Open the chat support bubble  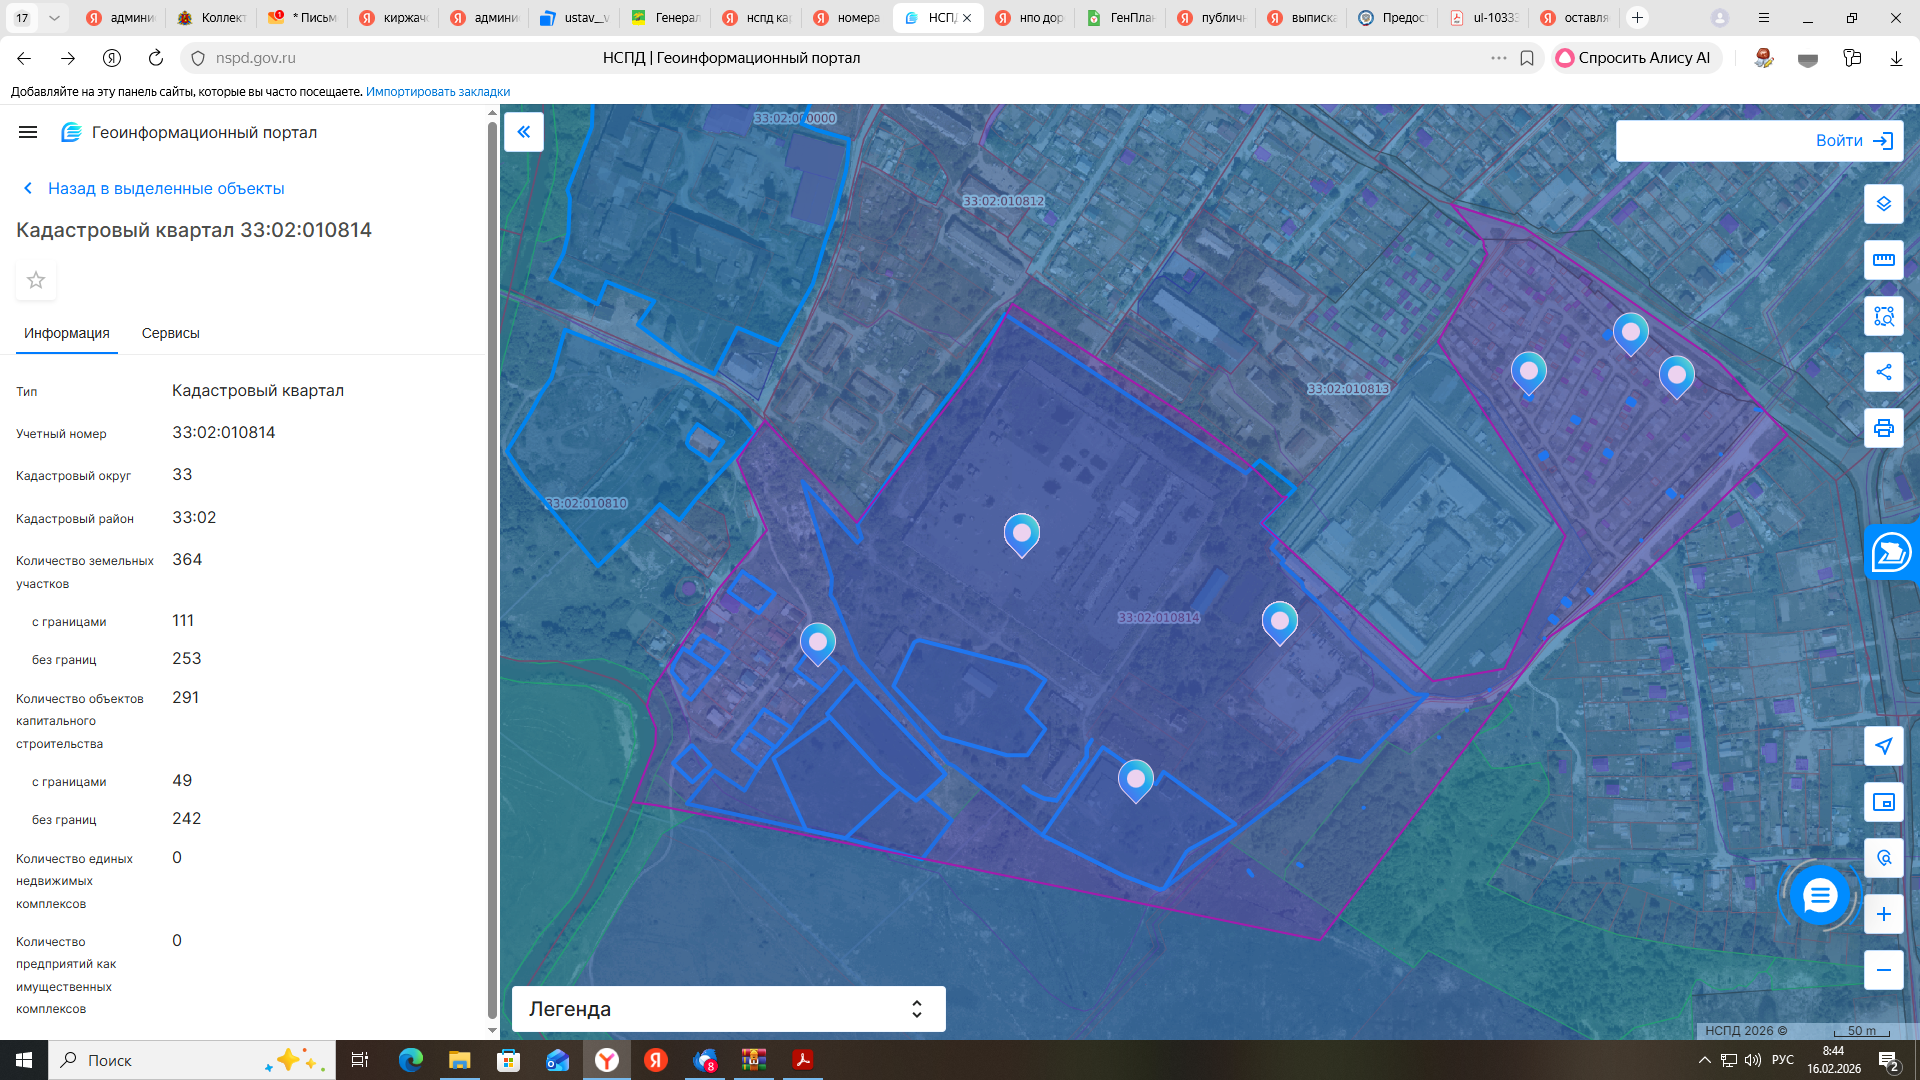pos(1819,895)
